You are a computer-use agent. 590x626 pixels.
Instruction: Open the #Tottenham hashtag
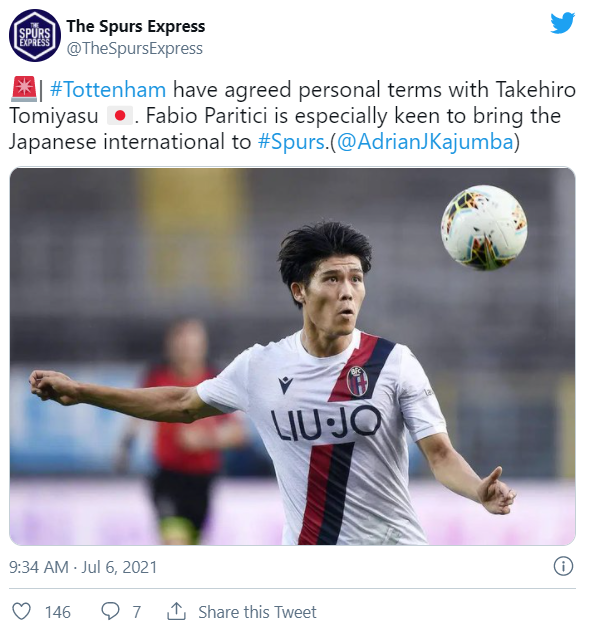(x=108, y=89)
